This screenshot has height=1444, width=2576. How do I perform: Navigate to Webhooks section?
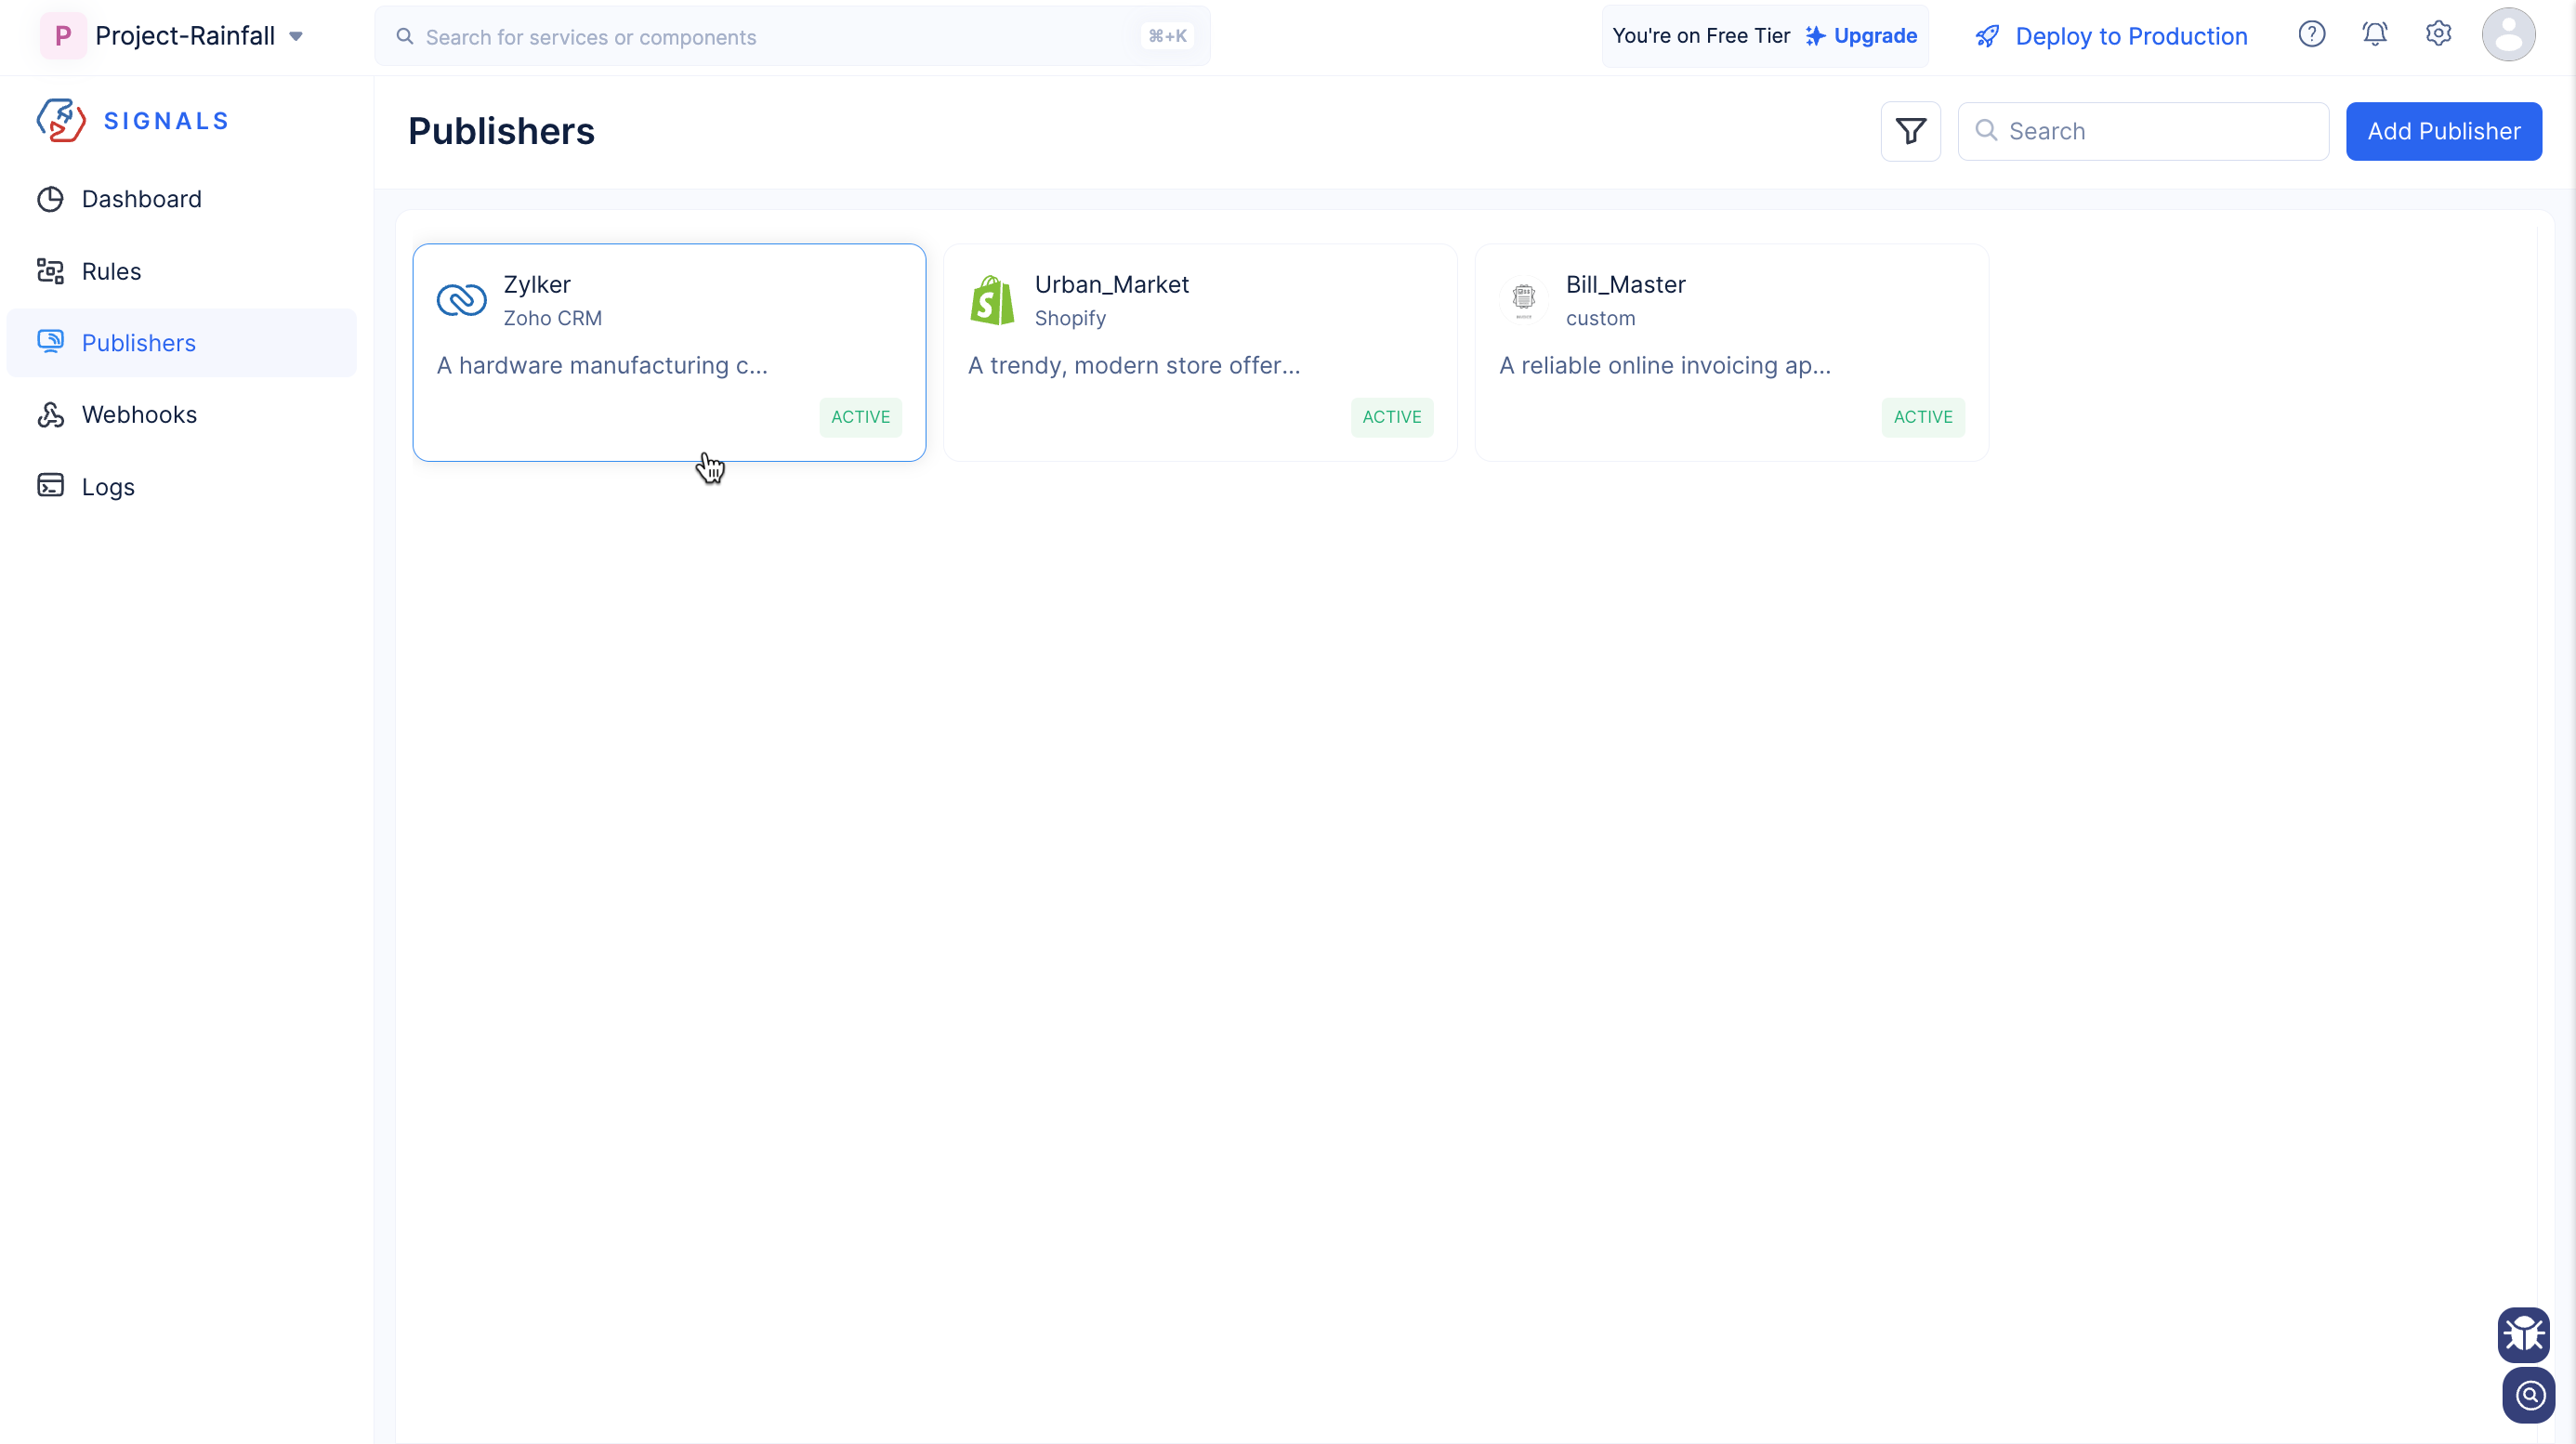coord(139,414)
